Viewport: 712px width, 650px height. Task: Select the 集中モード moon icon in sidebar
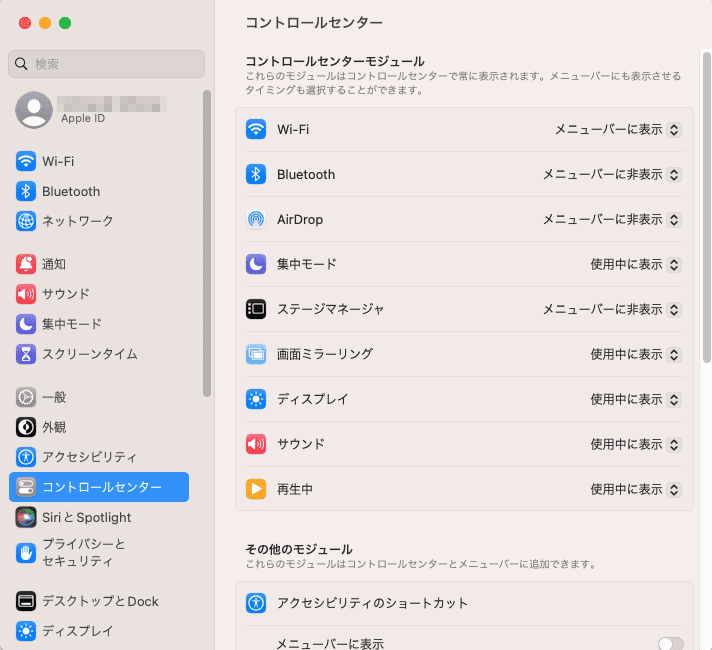click(x=26, y=324)
